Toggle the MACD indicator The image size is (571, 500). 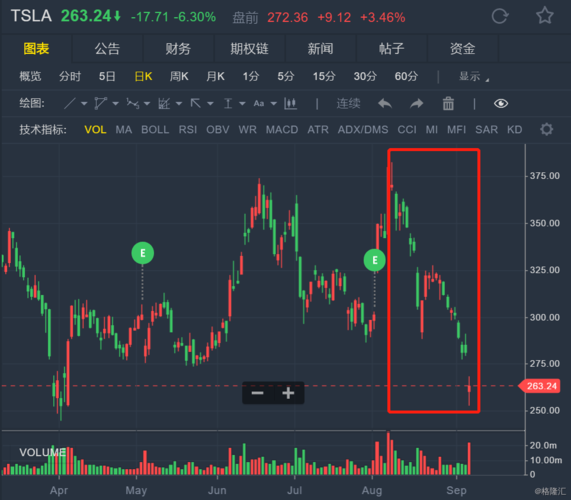click(282, 130)
